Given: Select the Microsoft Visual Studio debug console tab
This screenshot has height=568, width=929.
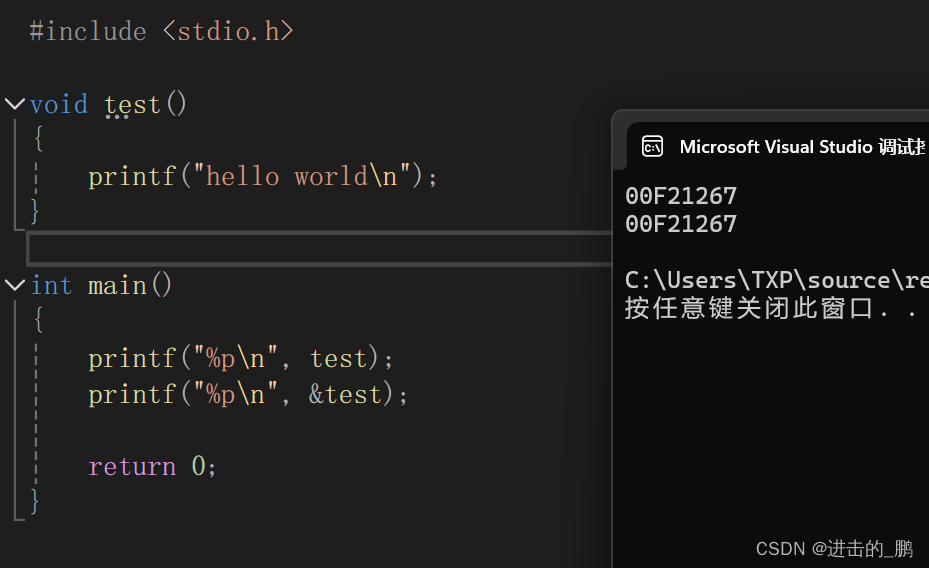Looking at the screenshot, I should pos(778,146).
